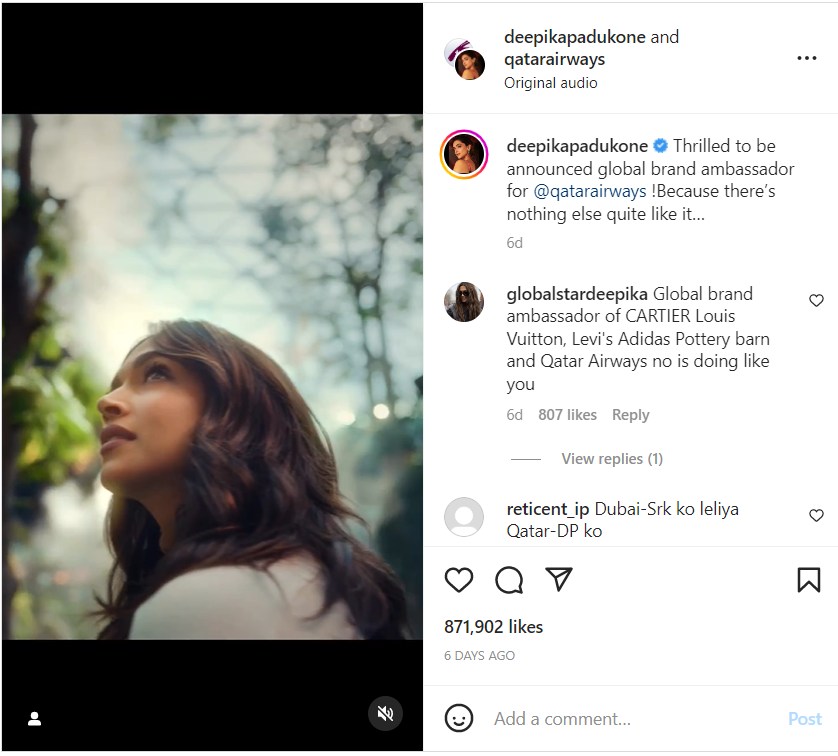Image resolution: width=838 pixels, height=756 pixels.
Task: Save post with the bookmark icon
Action: point(808,580)
